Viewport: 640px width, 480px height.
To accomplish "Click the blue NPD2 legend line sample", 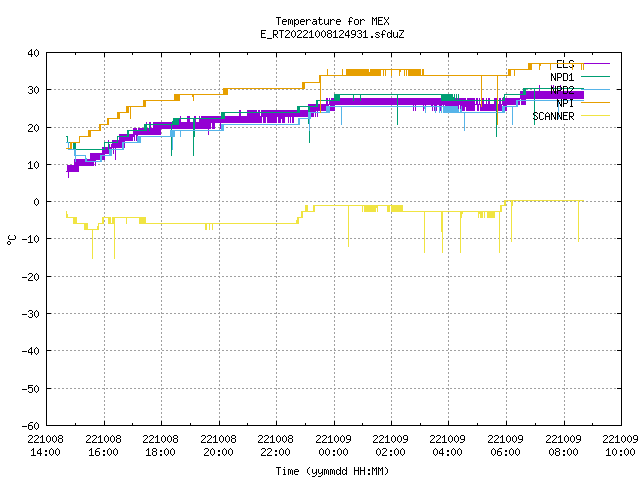I will (595, 89).
